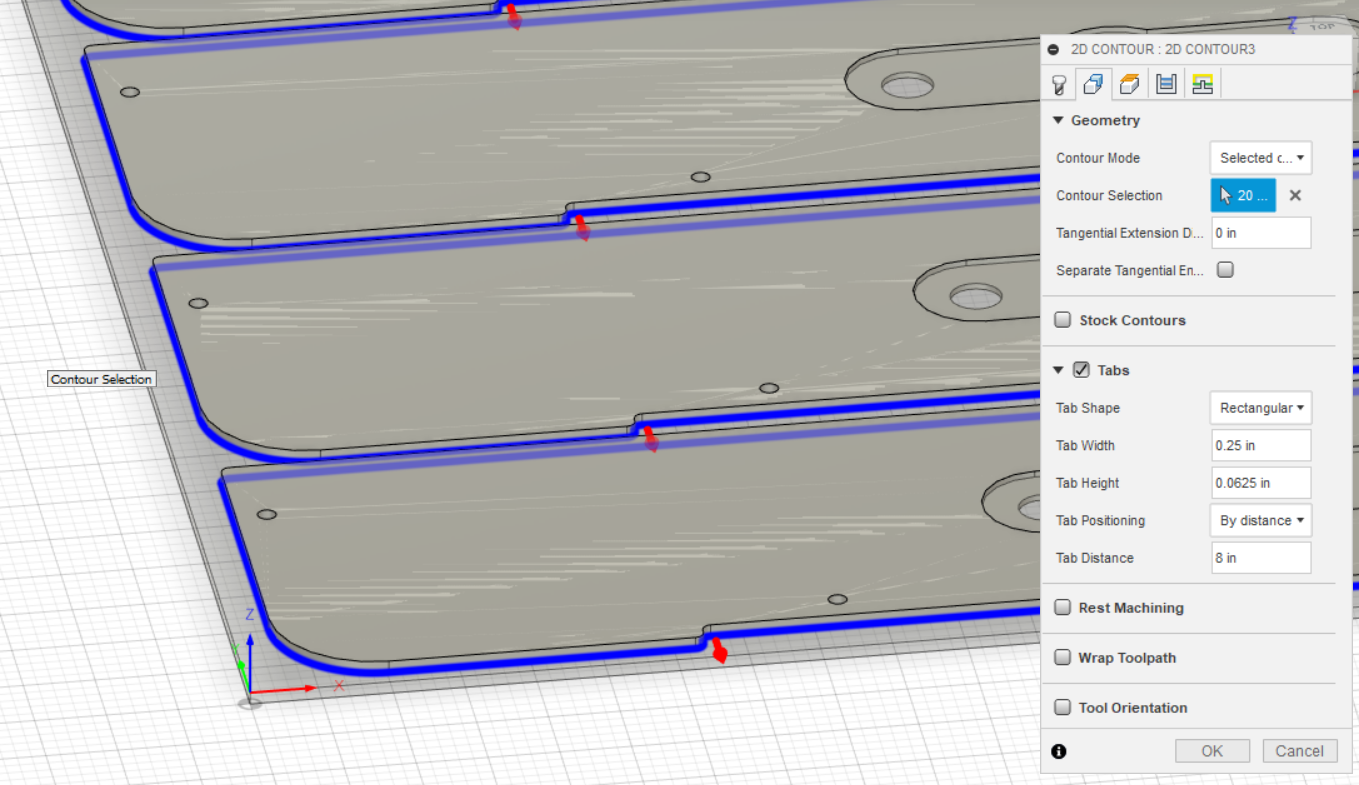This screenshot has height=785, width=1359.
Task: Collapse the Geometry section header
Action: [1058, 120]
